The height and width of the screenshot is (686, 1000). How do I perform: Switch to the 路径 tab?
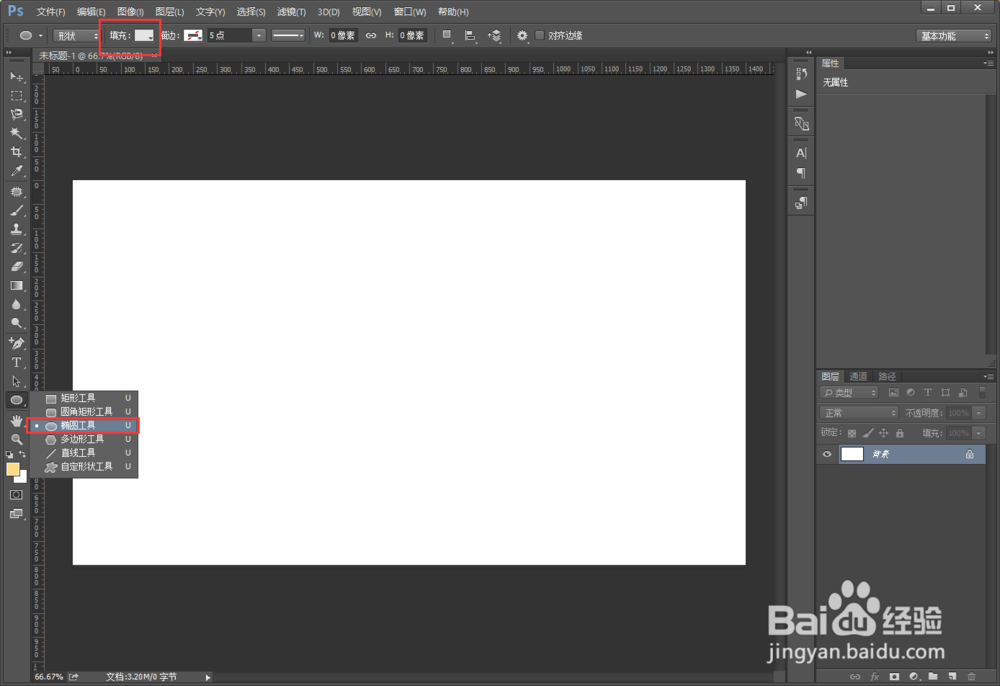[x=887, y=376]
